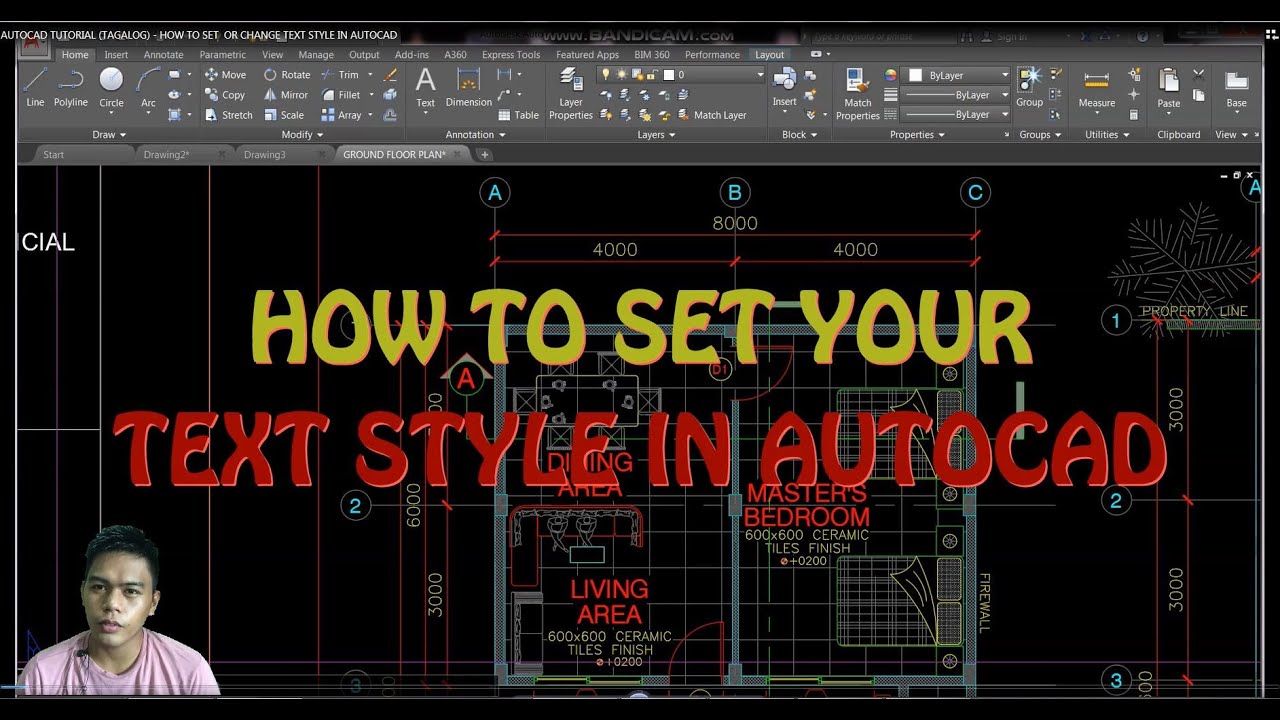
Task: Click the Group tool
Action: point(1029,87)
